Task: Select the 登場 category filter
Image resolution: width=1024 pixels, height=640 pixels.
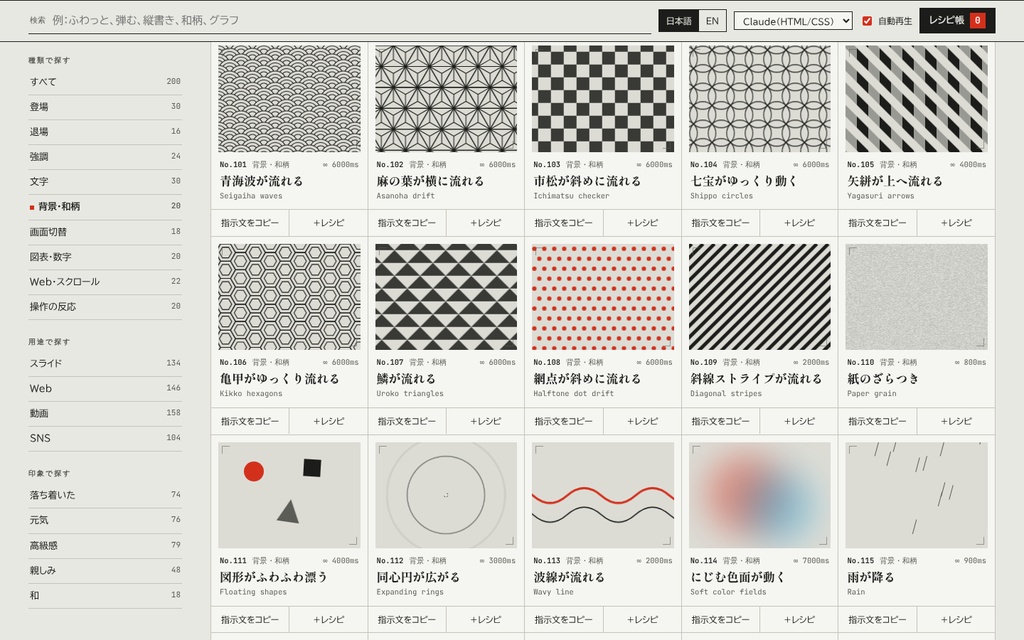Action: tap(105, 106)
